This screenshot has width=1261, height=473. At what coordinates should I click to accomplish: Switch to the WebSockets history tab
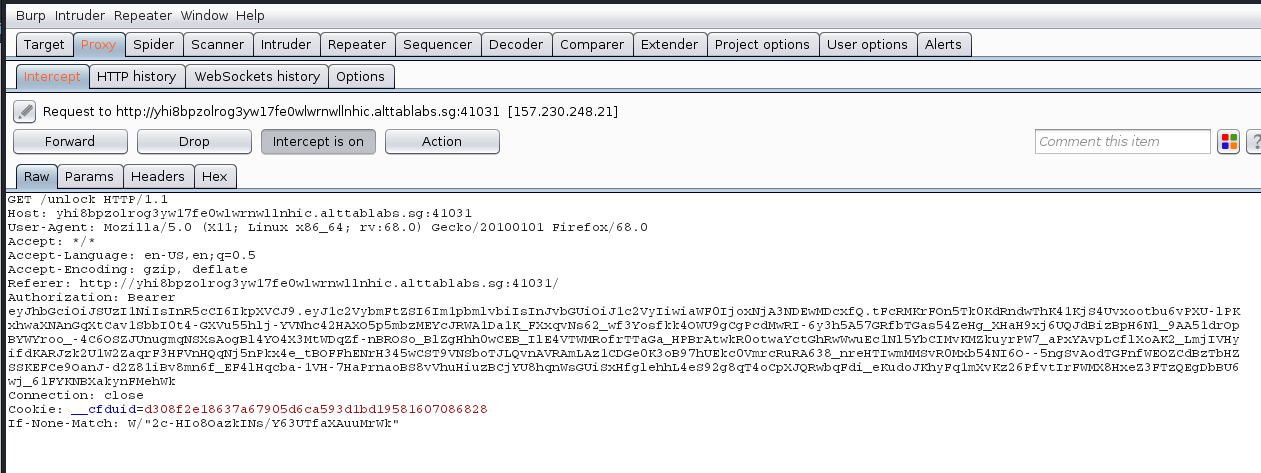point(257,77)
